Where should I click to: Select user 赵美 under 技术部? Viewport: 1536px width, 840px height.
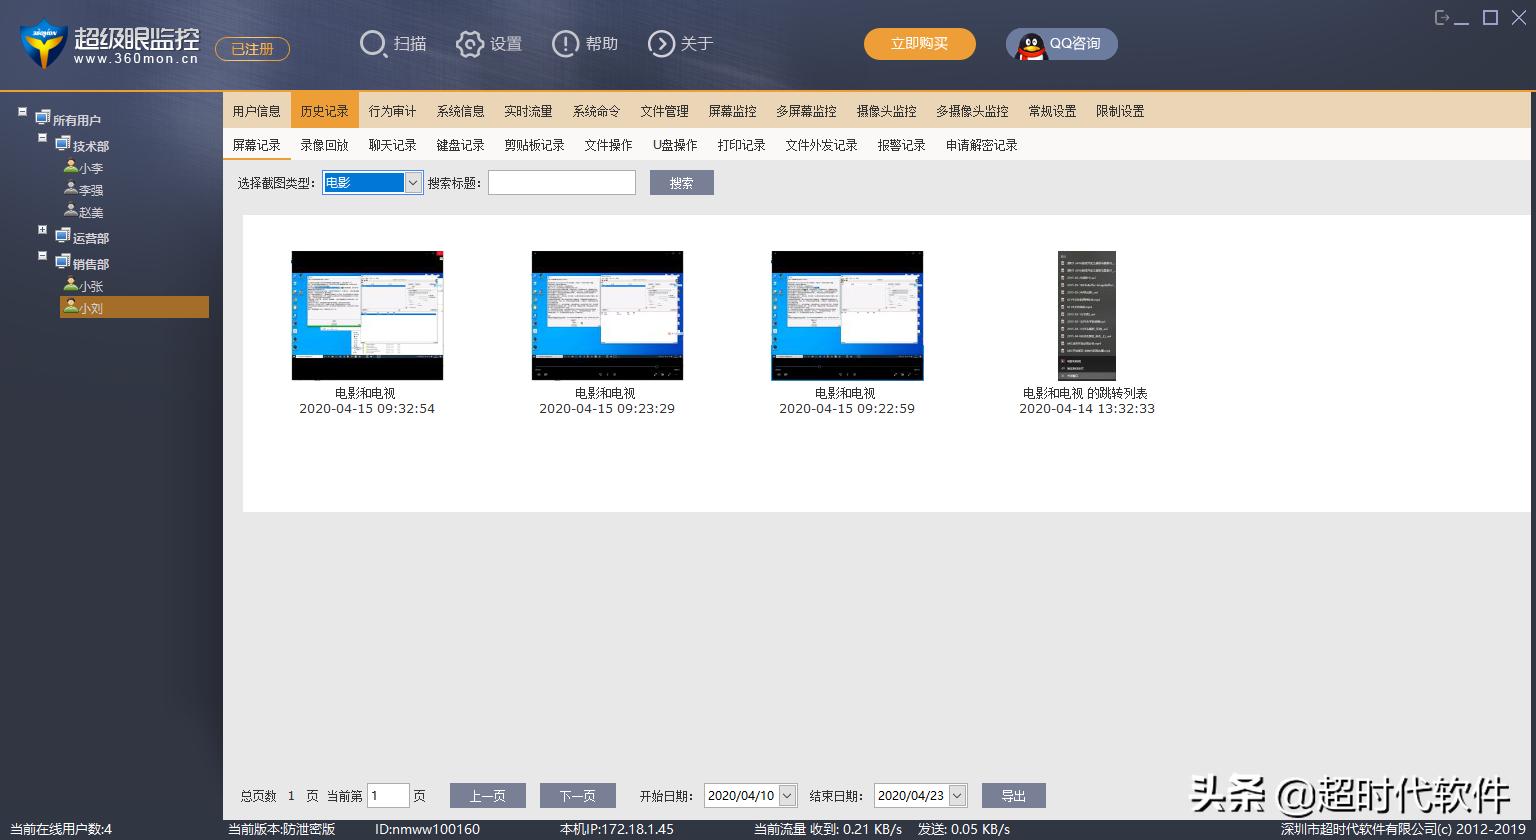coord(90,212)
